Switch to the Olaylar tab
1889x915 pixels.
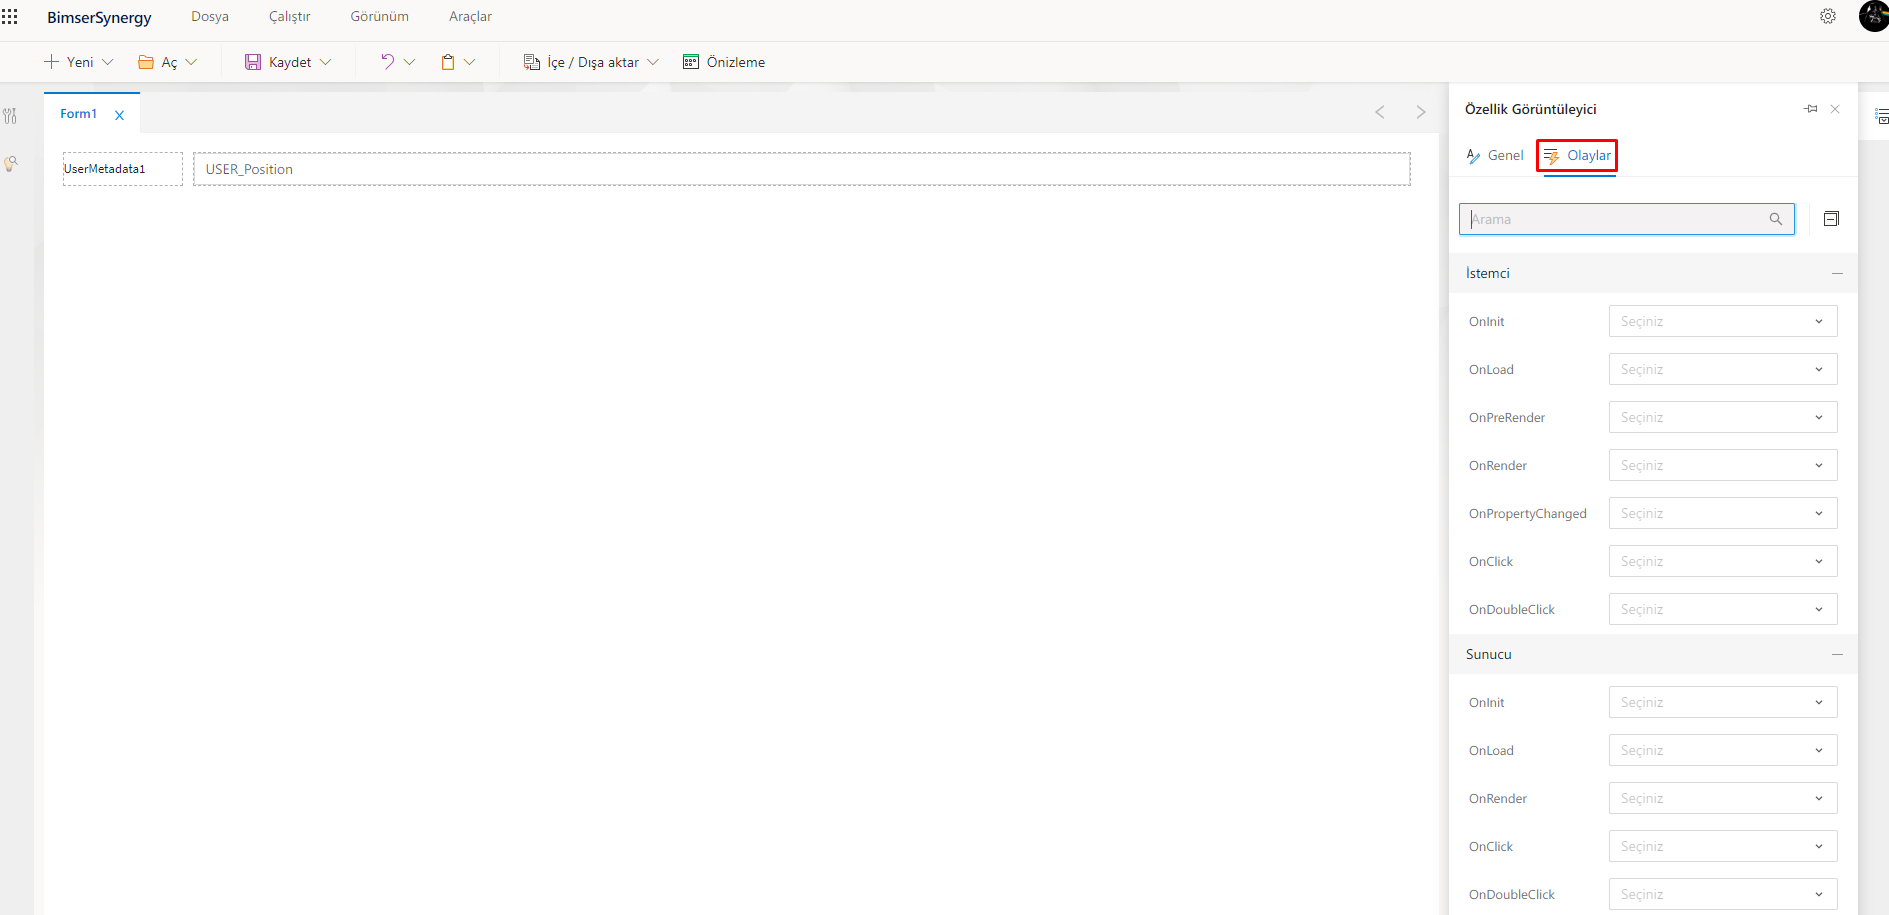click(1578, 155)
